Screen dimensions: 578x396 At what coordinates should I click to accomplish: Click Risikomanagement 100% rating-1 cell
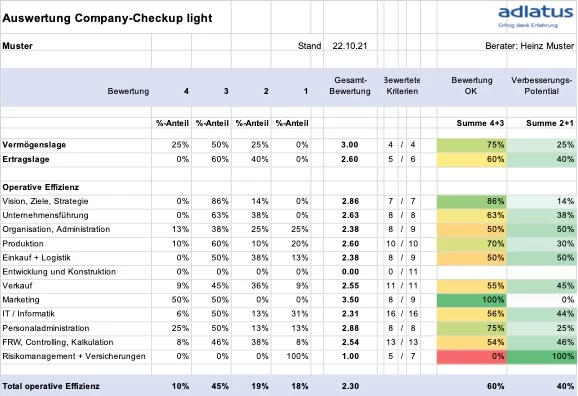click(297, 356)
